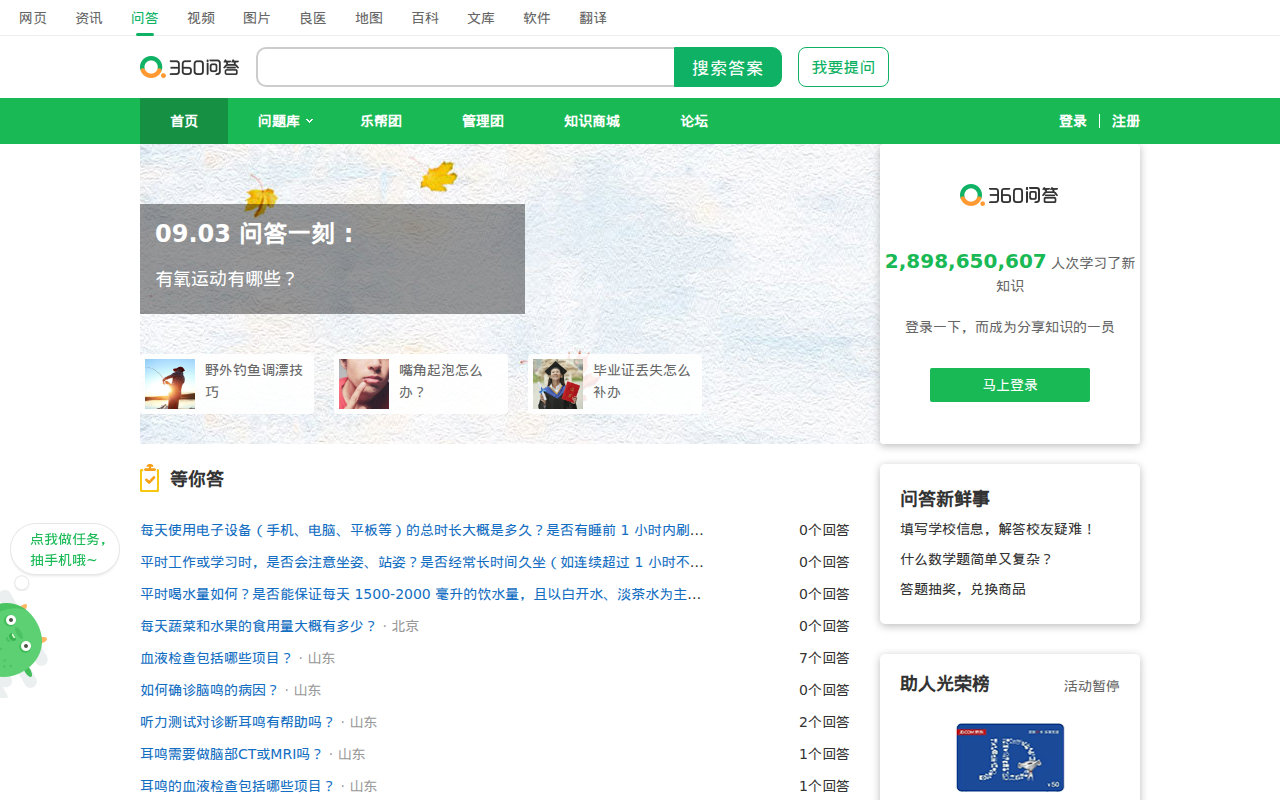Open question 血液检查包括哪些项目？
The image size is (1280, 800).
click(x=217, y=658)
